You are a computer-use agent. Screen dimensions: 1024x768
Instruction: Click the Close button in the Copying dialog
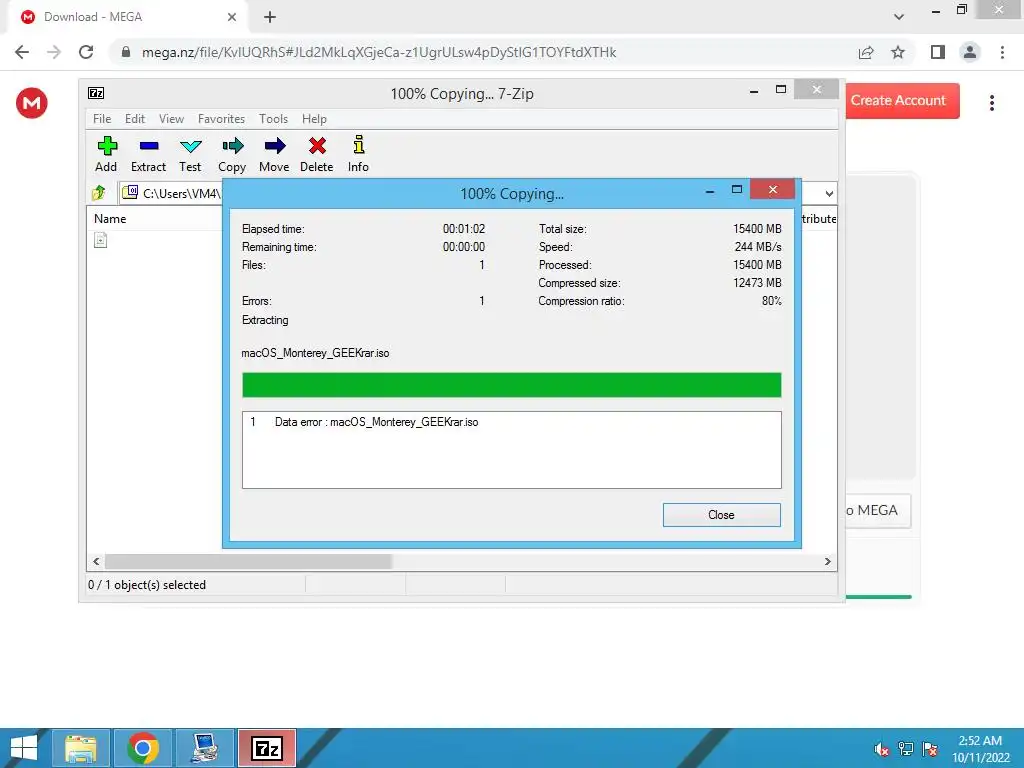[721, 515]
